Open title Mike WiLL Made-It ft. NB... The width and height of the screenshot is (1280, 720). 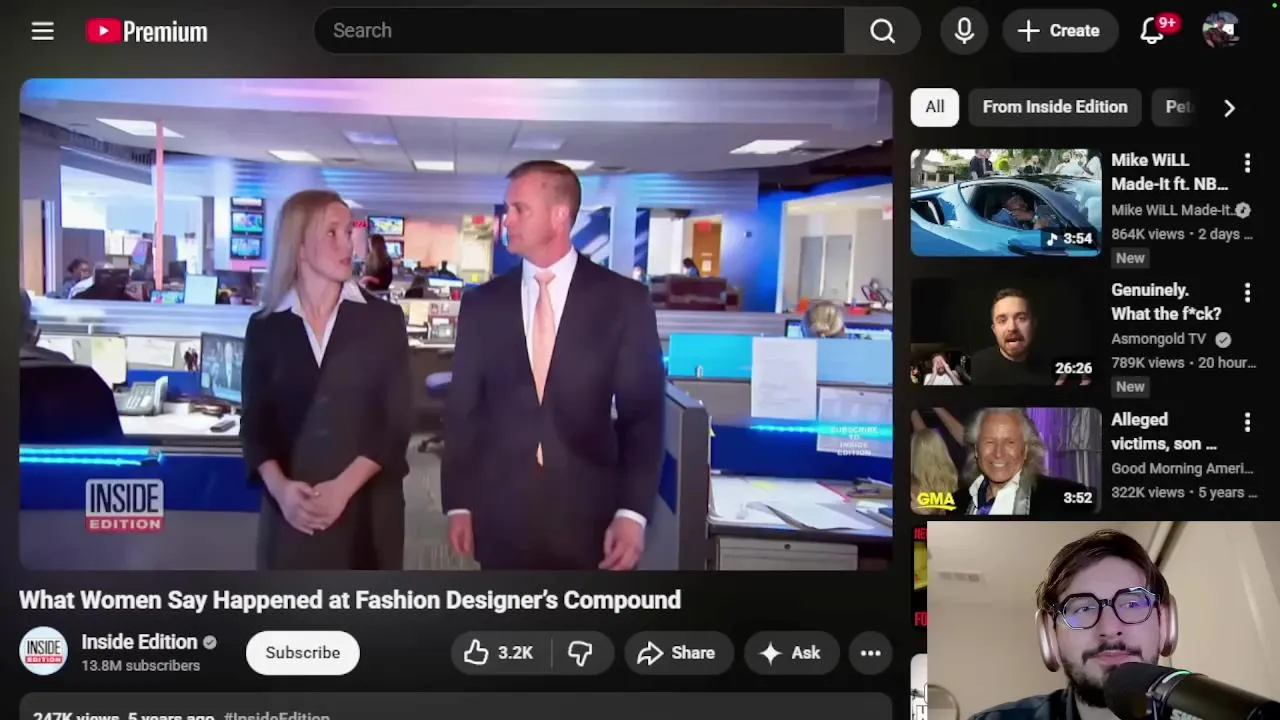point(1169,172)
